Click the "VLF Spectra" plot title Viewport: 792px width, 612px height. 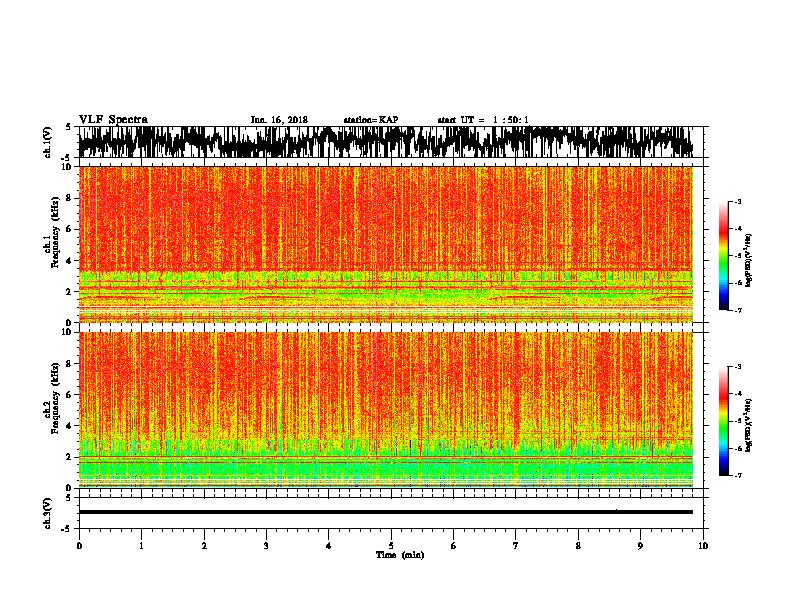click(x=113, y=120)
